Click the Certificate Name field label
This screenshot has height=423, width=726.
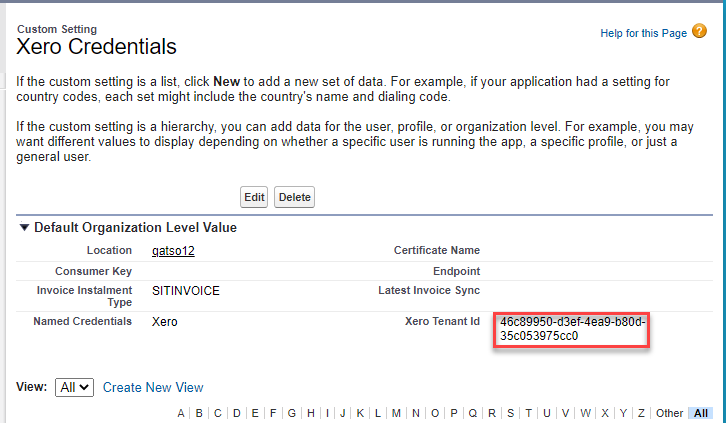437,250
